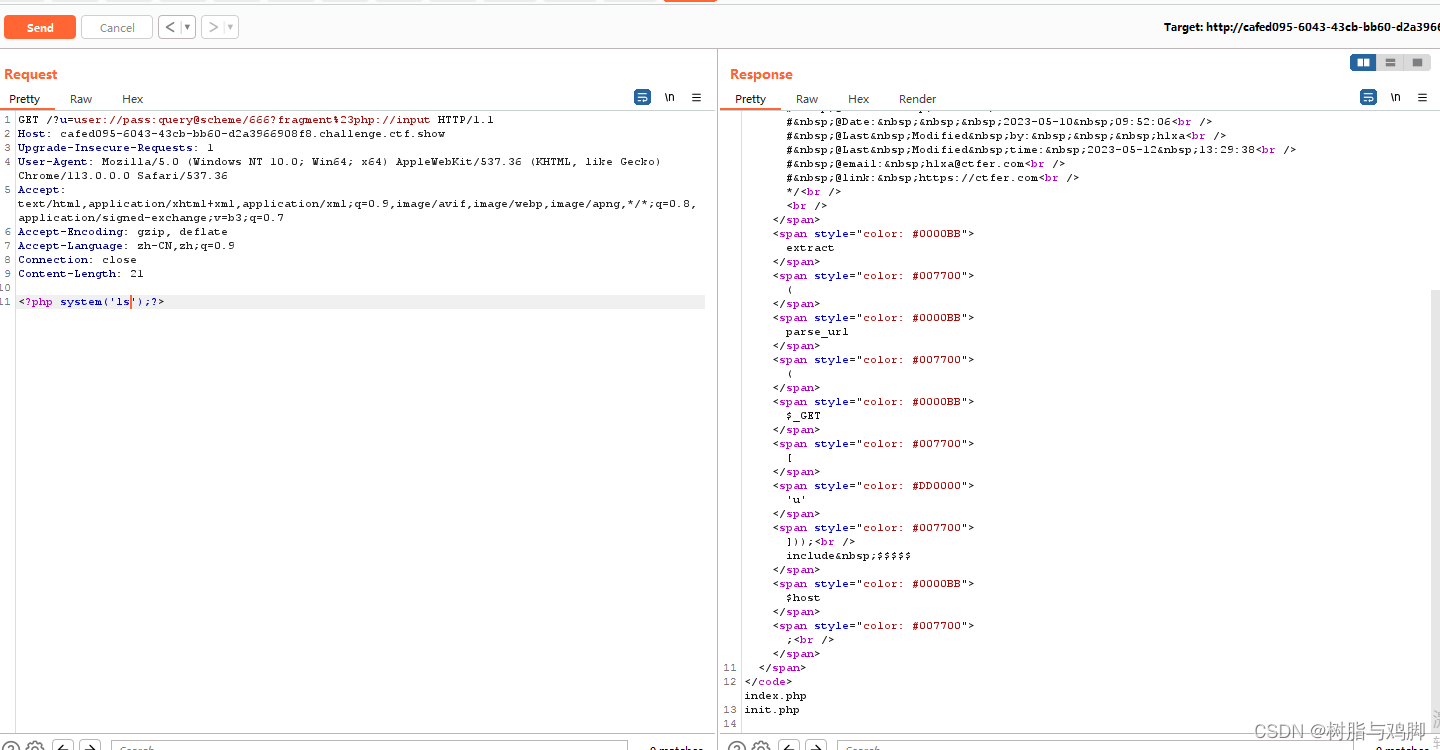
Task: Toggle word wrap in the Request panel
Action: tap(642, 97)
